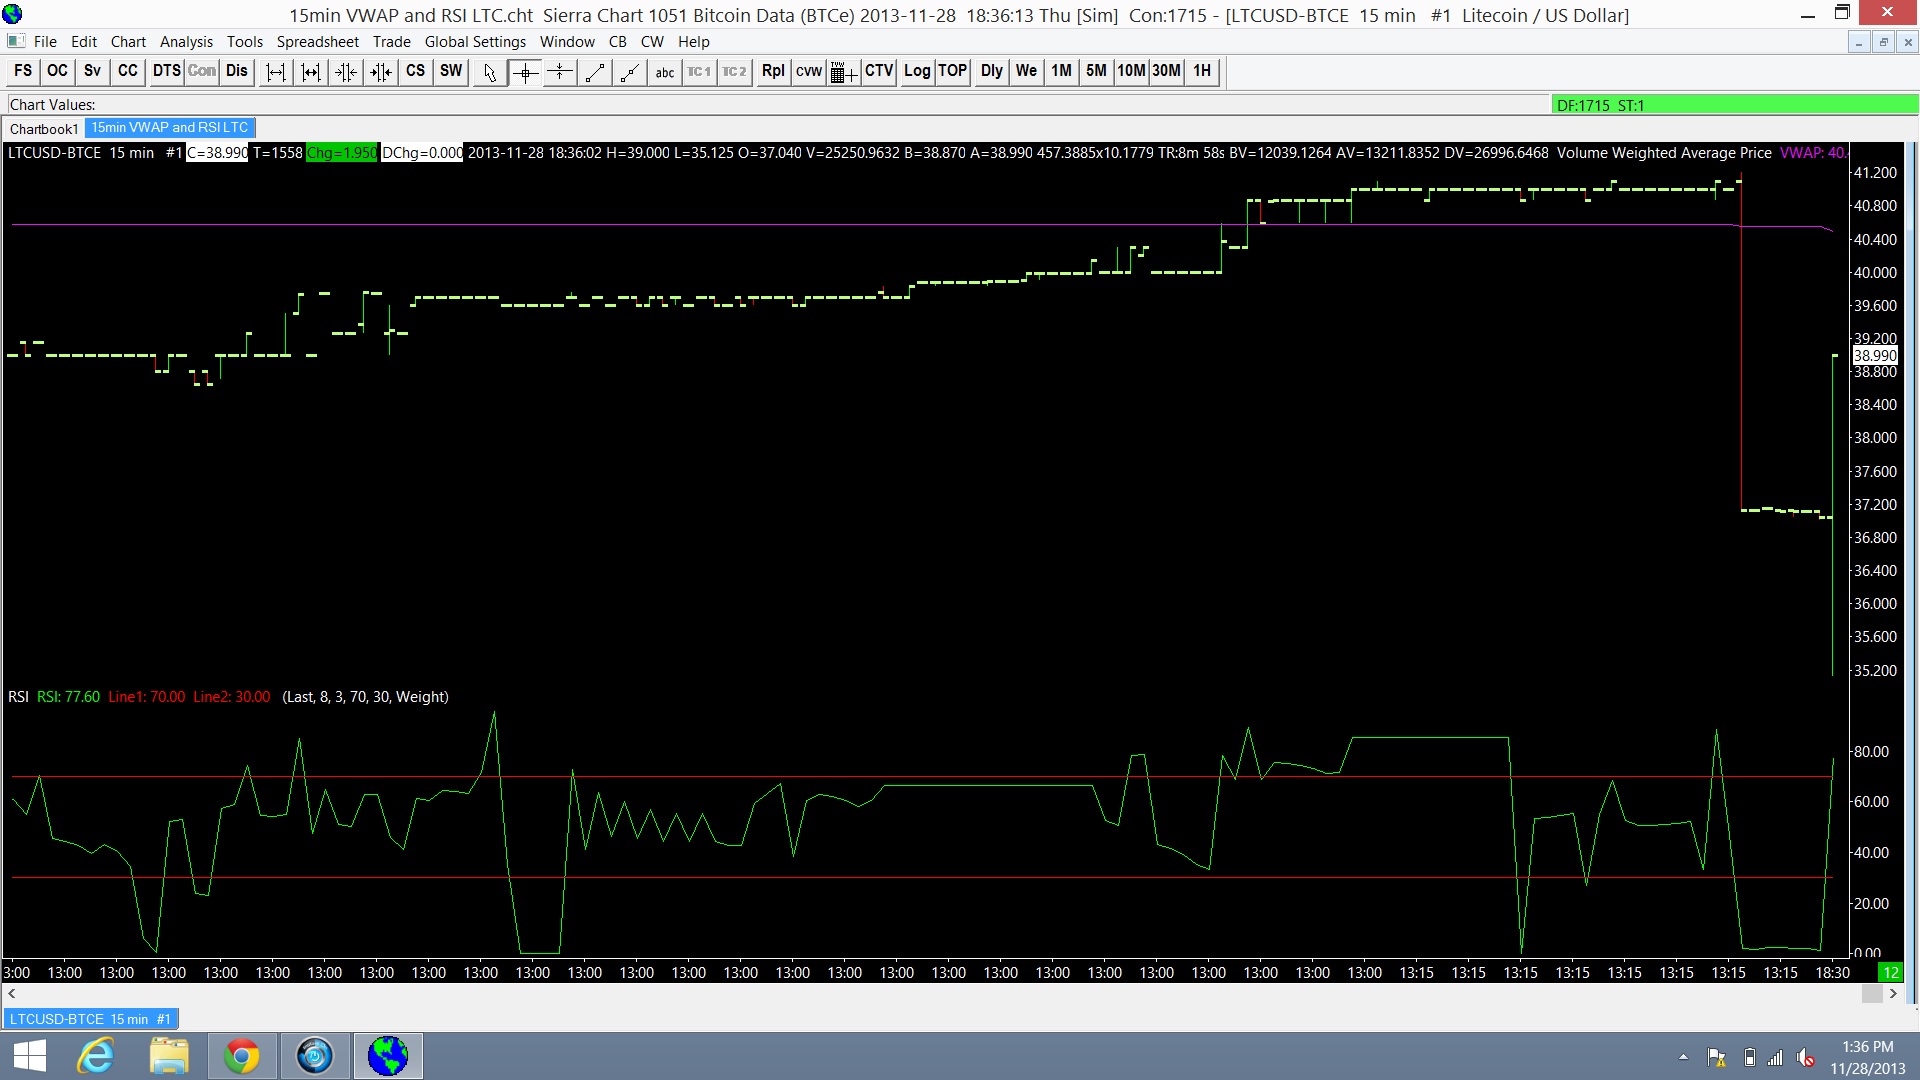Click the SW toolbar button
The height and width of the screenshot is (1080, 1920).
[x=452, y=71]
